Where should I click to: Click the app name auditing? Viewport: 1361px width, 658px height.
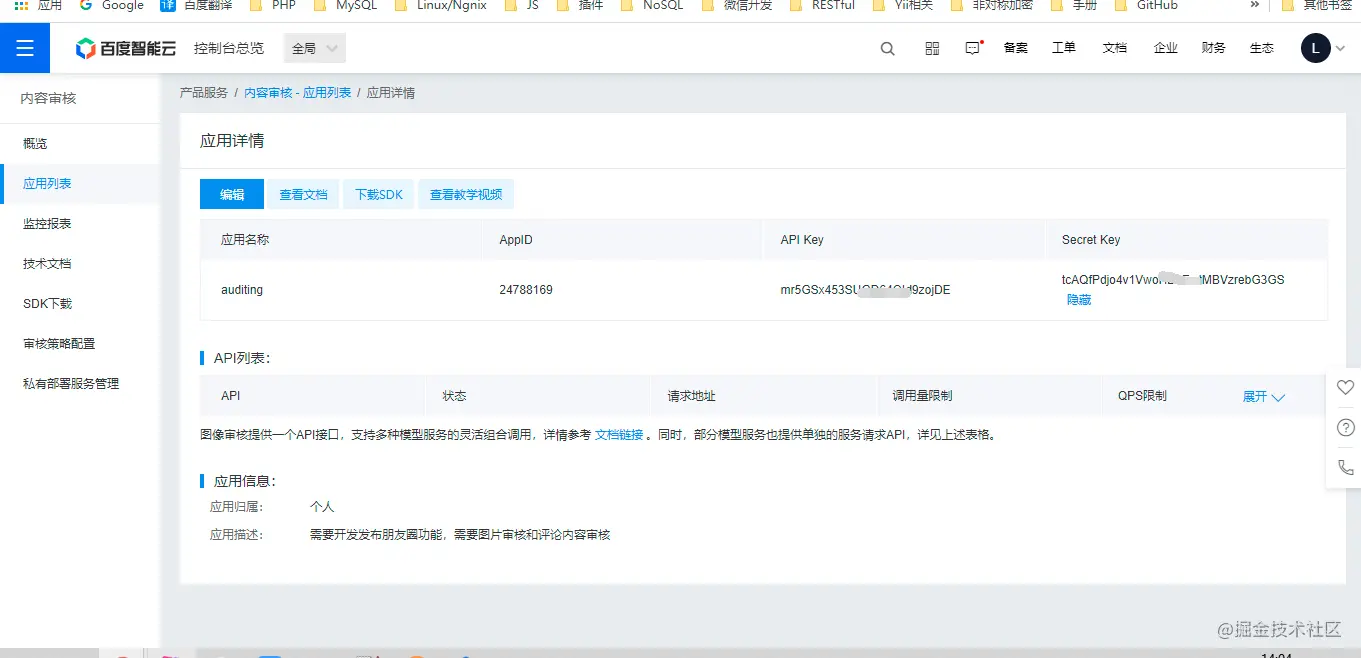pos(242,290)
